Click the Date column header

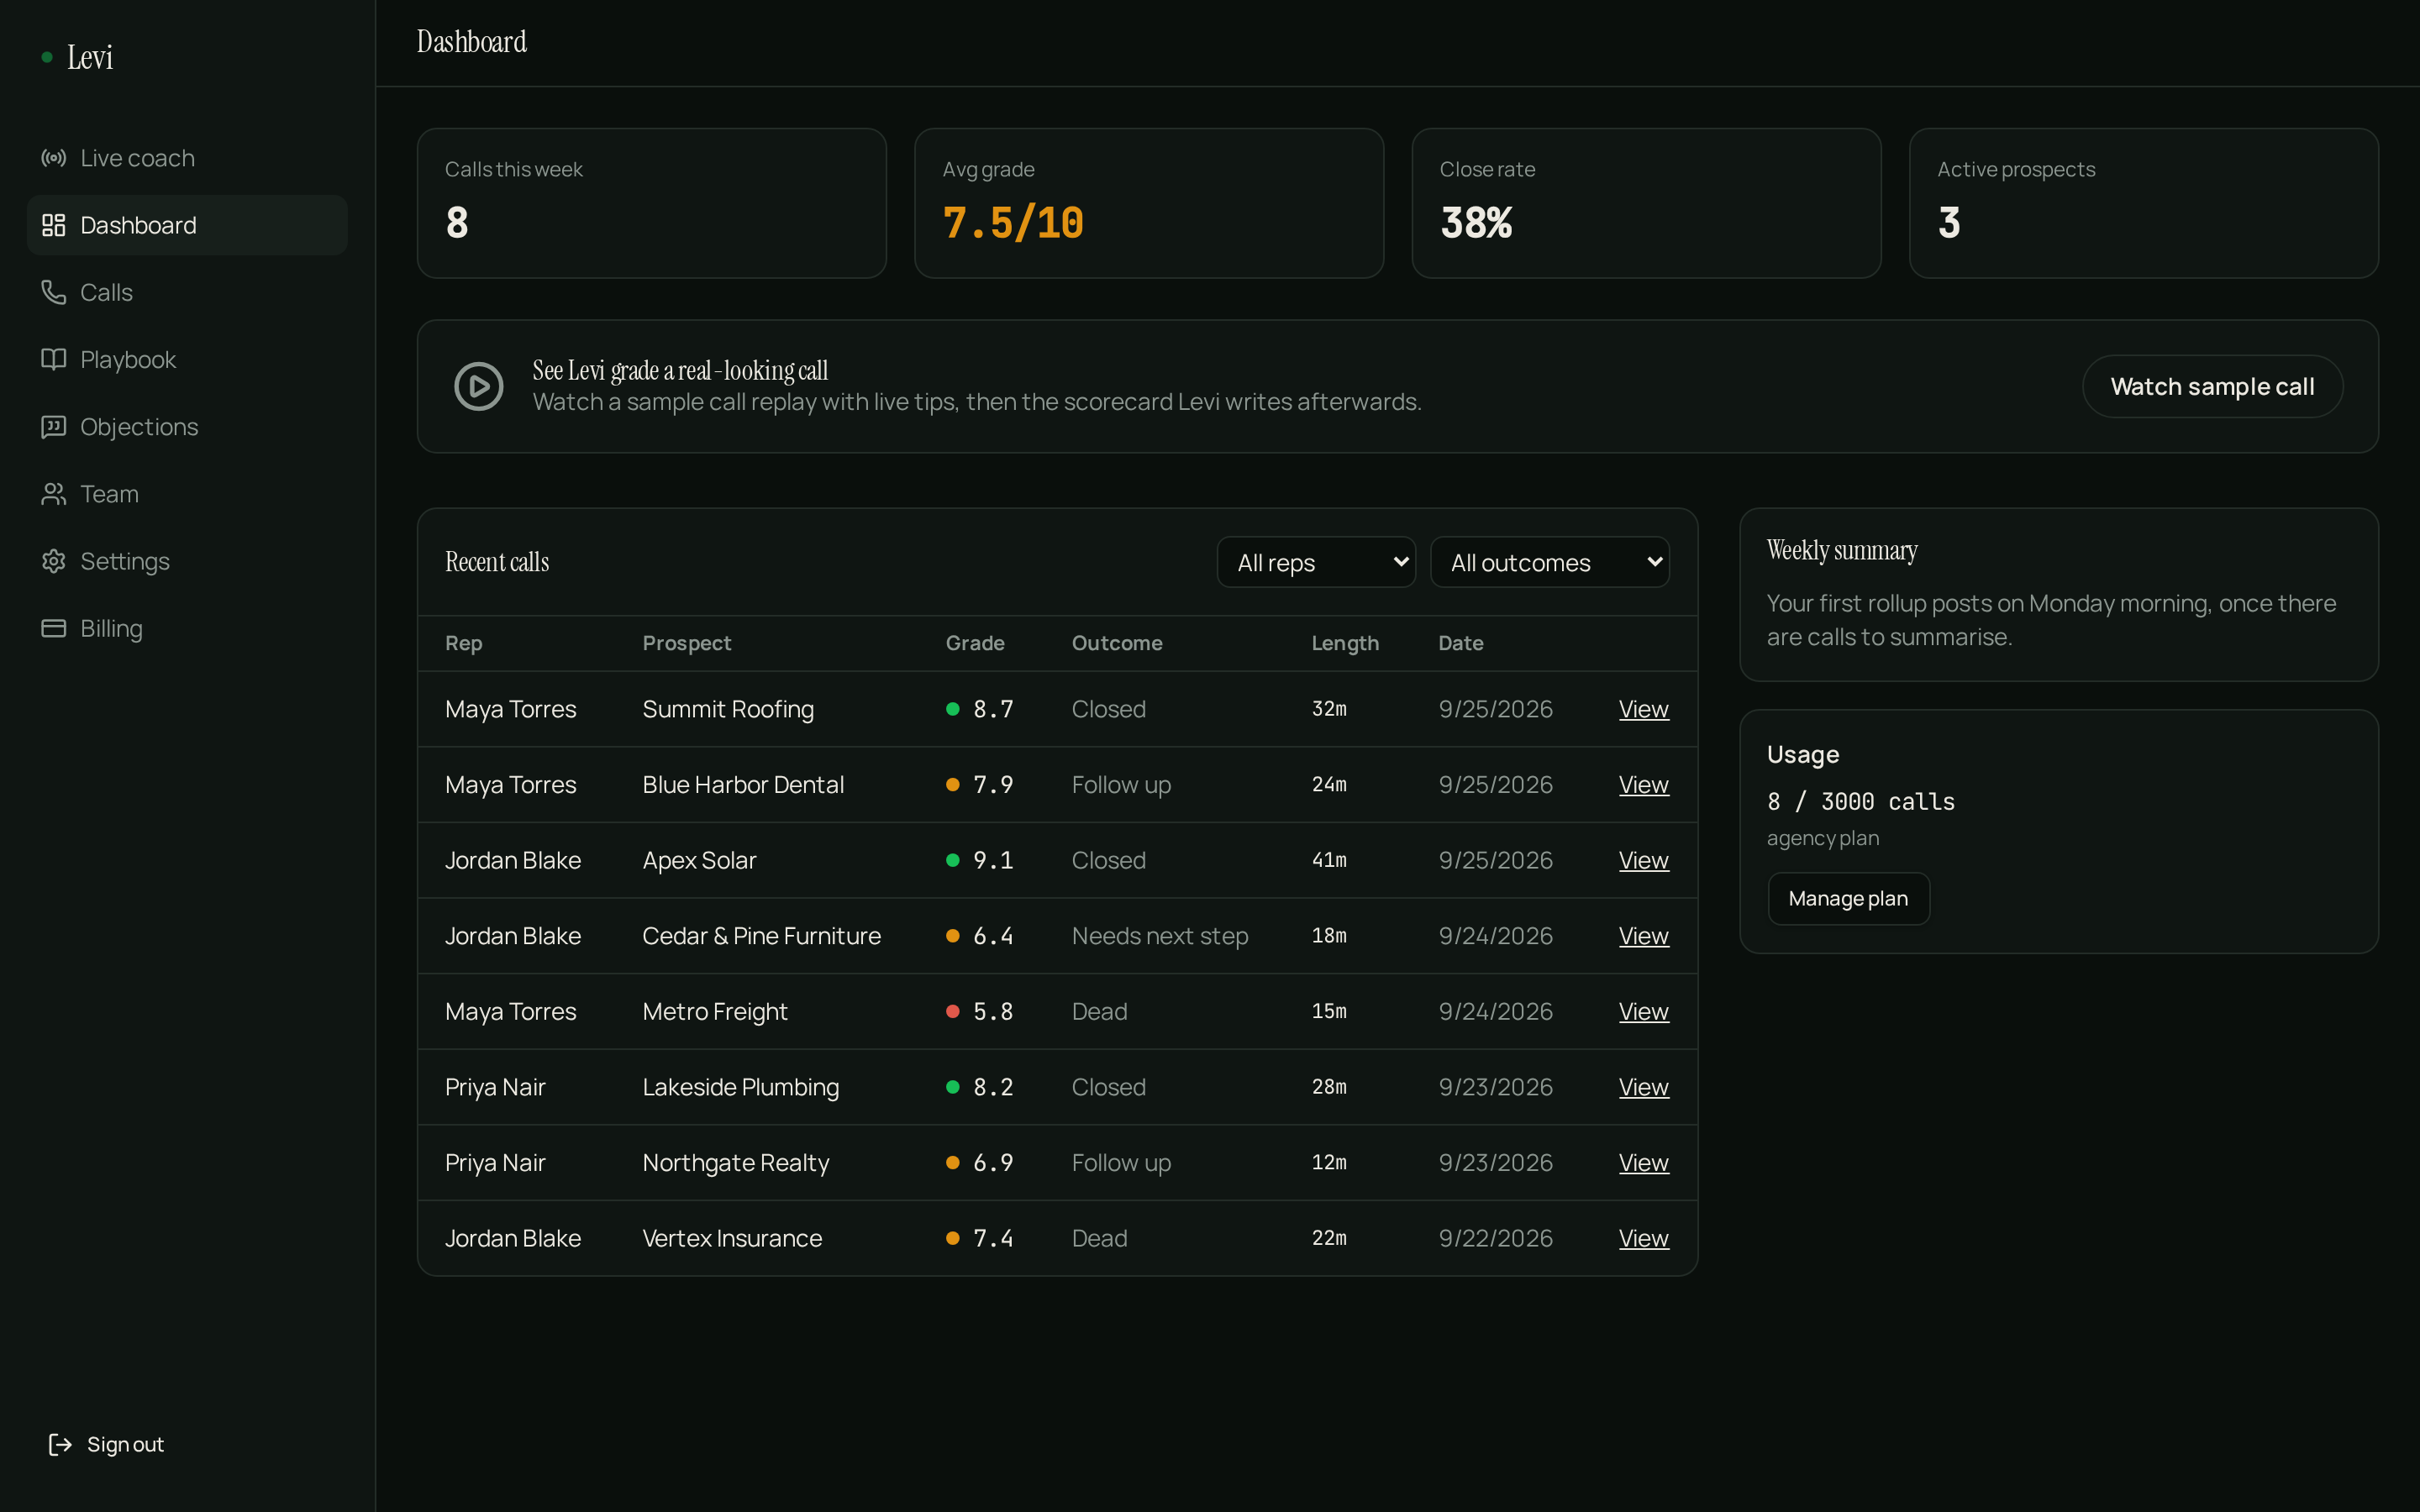pos(1460,643)
